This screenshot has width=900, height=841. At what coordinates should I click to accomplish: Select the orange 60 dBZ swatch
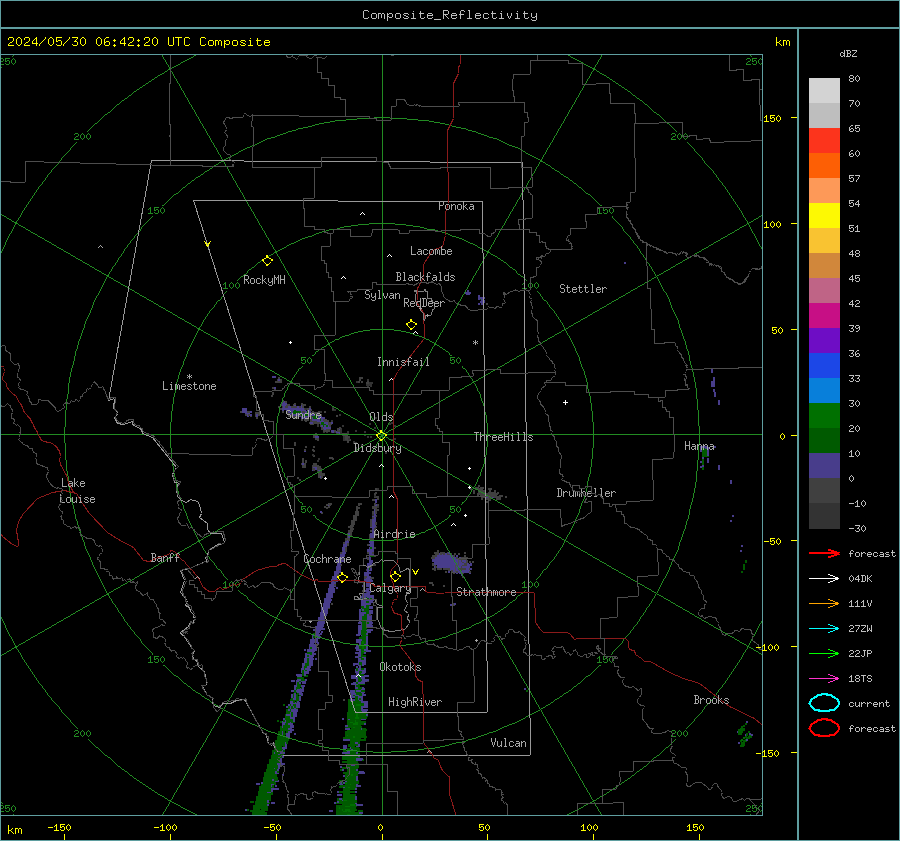click(824, 165)
